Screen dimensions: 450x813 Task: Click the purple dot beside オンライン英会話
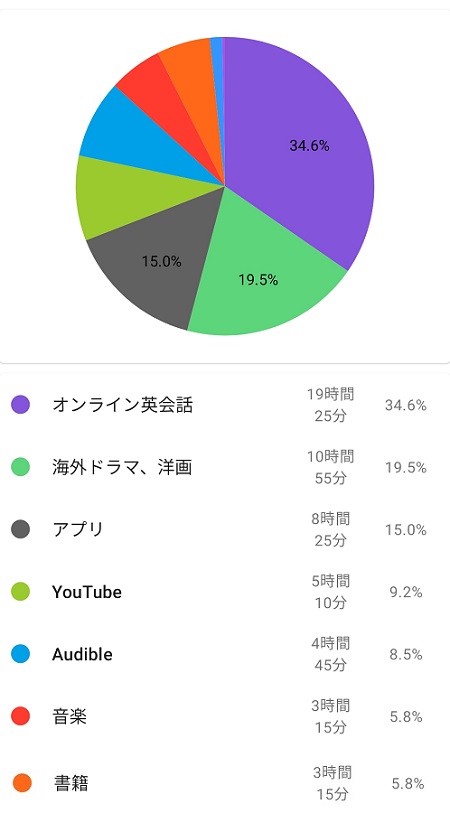click(x=20, y=404)
